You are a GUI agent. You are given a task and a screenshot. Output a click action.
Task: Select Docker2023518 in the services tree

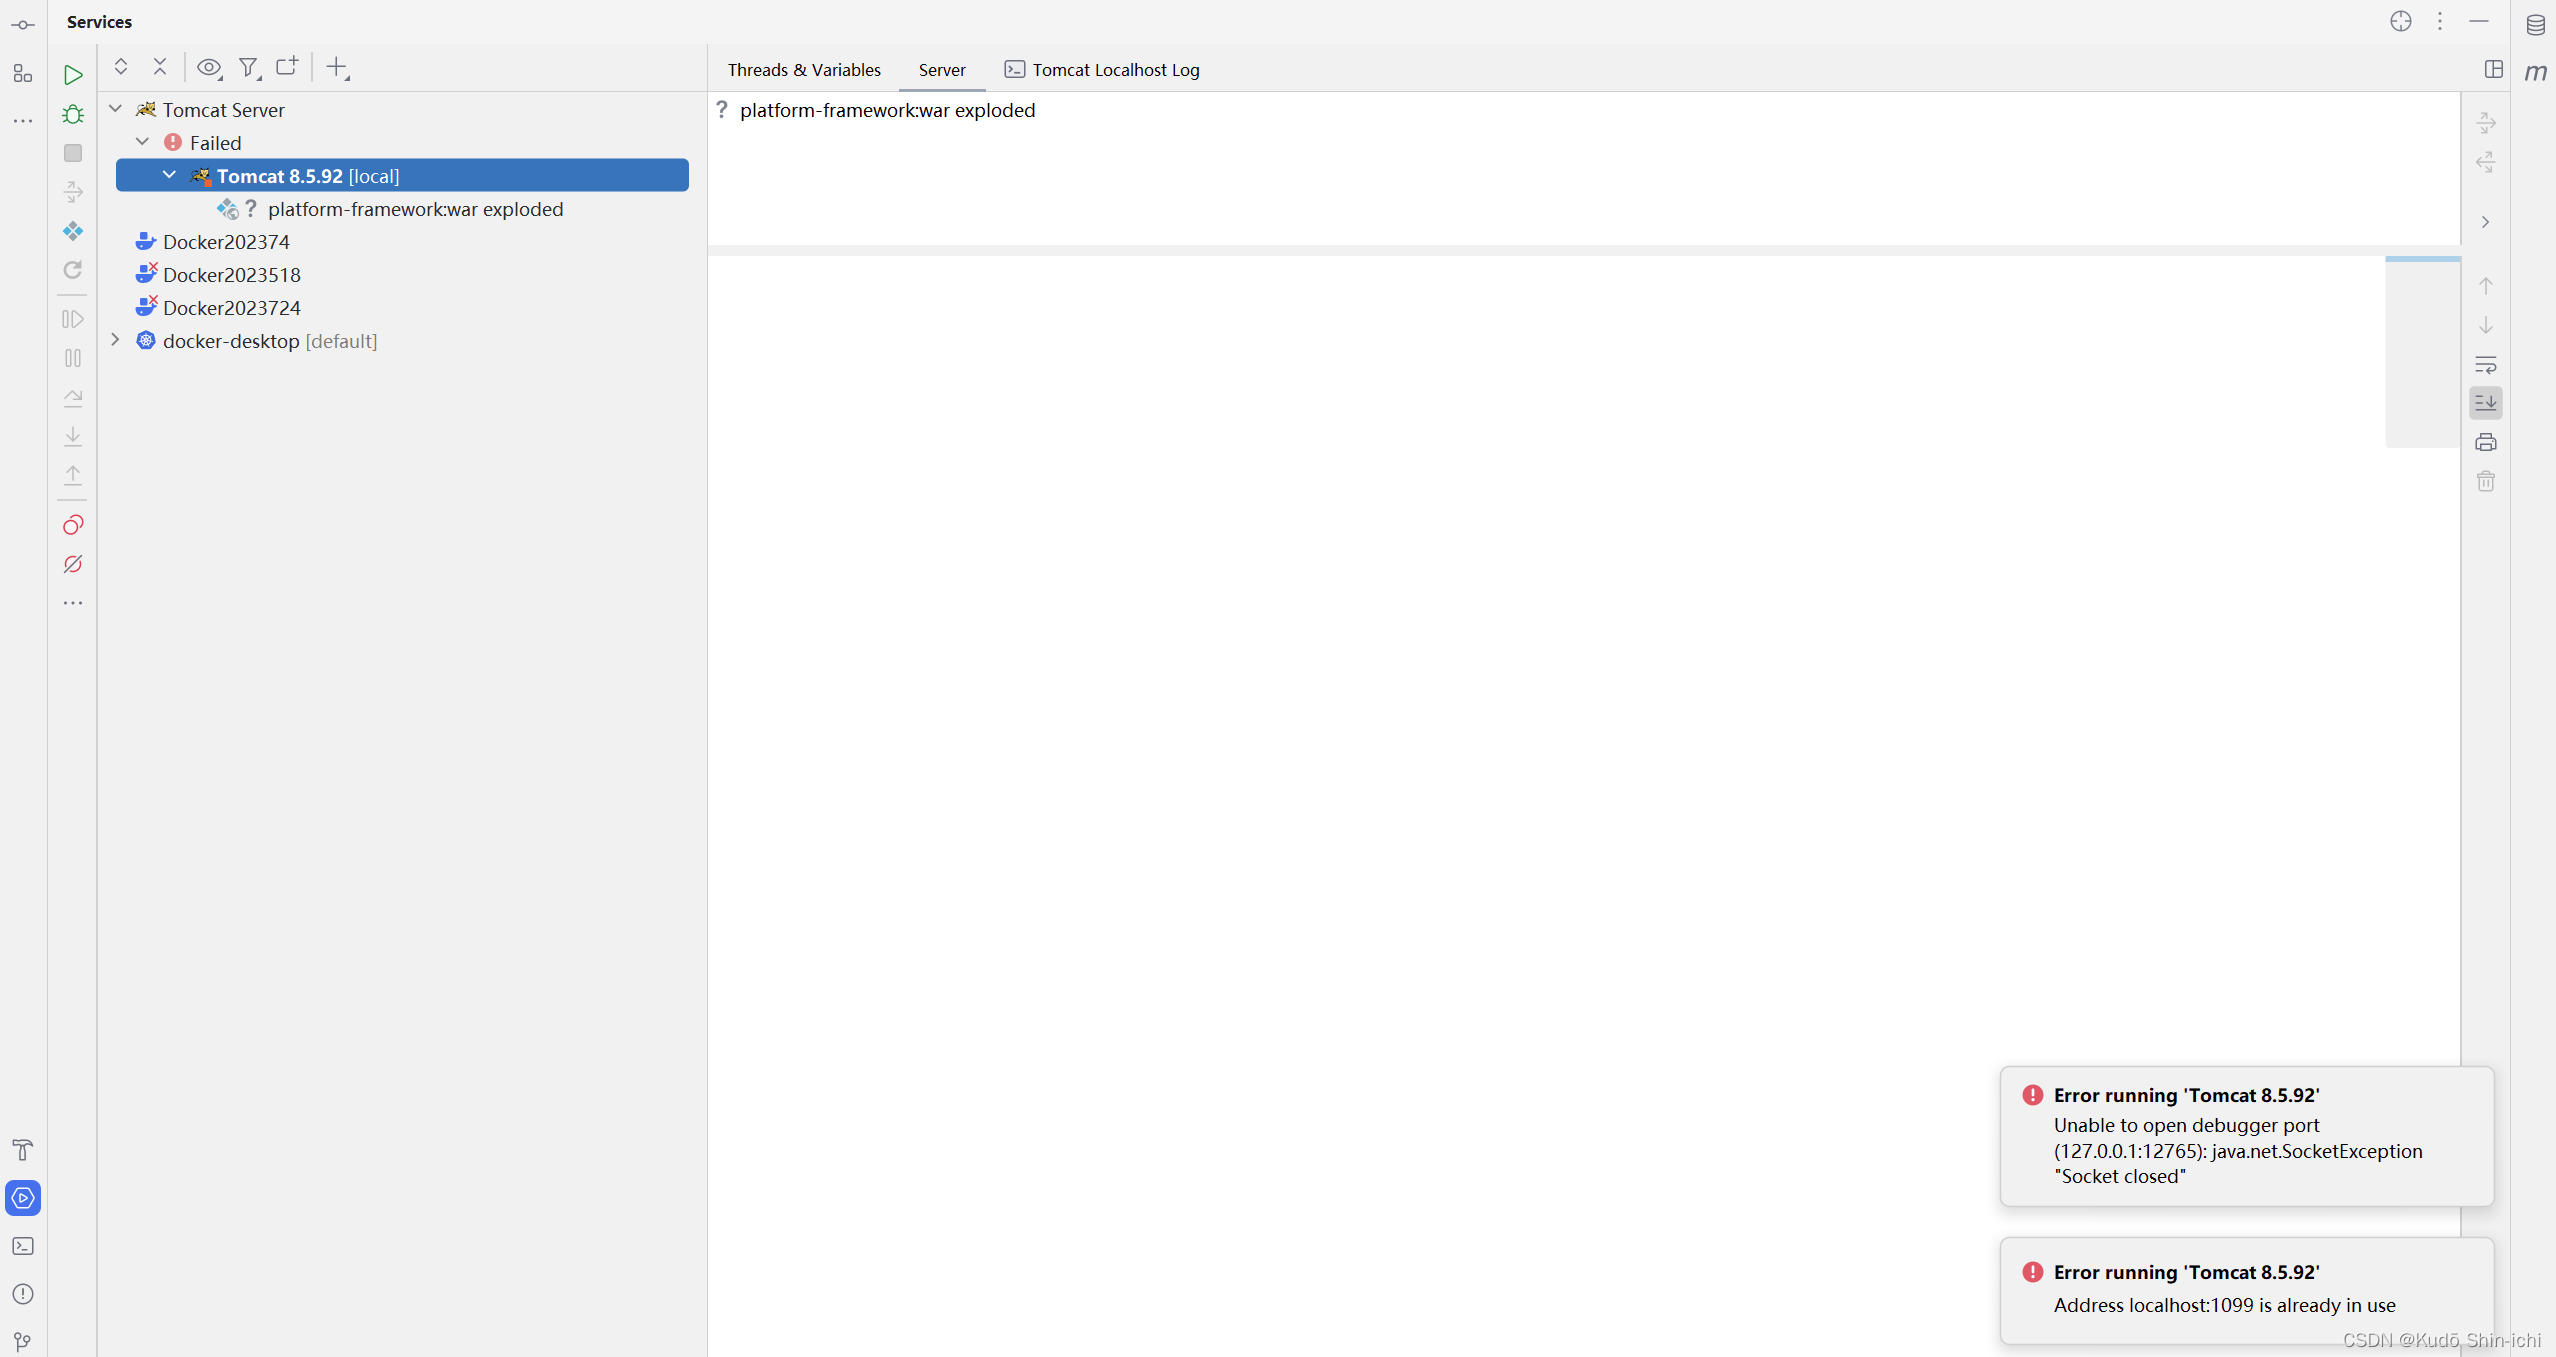coord(231,275)
